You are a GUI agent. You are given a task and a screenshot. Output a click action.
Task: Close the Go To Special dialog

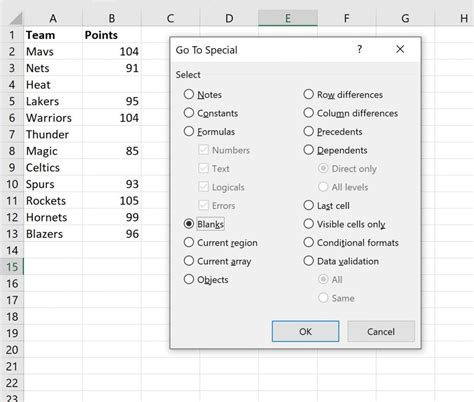coord(400,49)
